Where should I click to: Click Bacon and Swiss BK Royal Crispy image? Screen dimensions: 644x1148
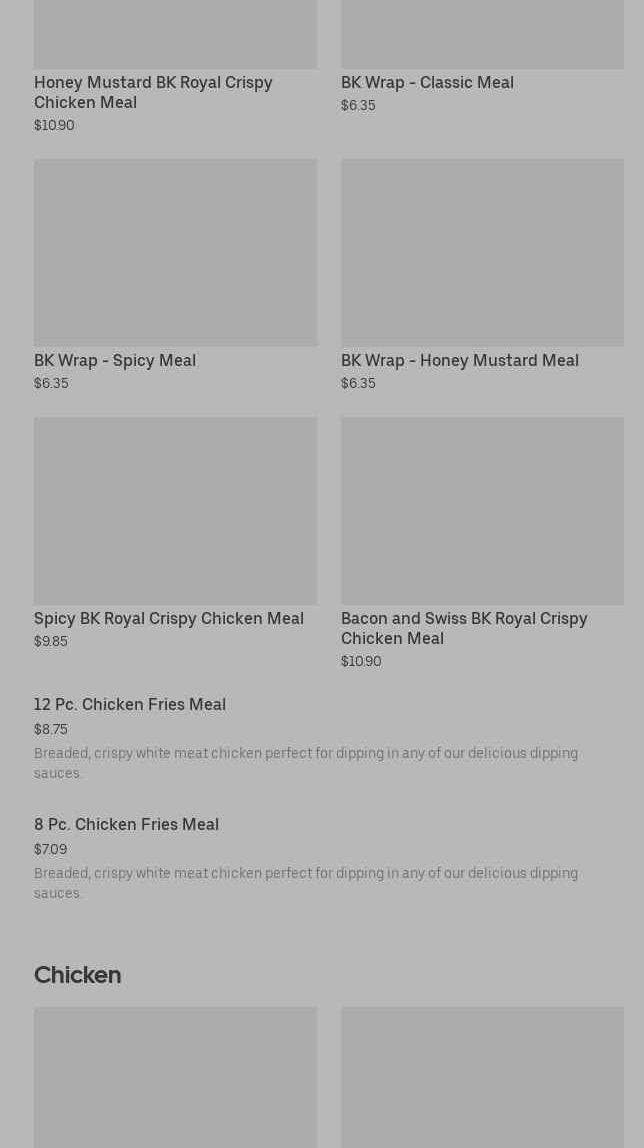482,511
